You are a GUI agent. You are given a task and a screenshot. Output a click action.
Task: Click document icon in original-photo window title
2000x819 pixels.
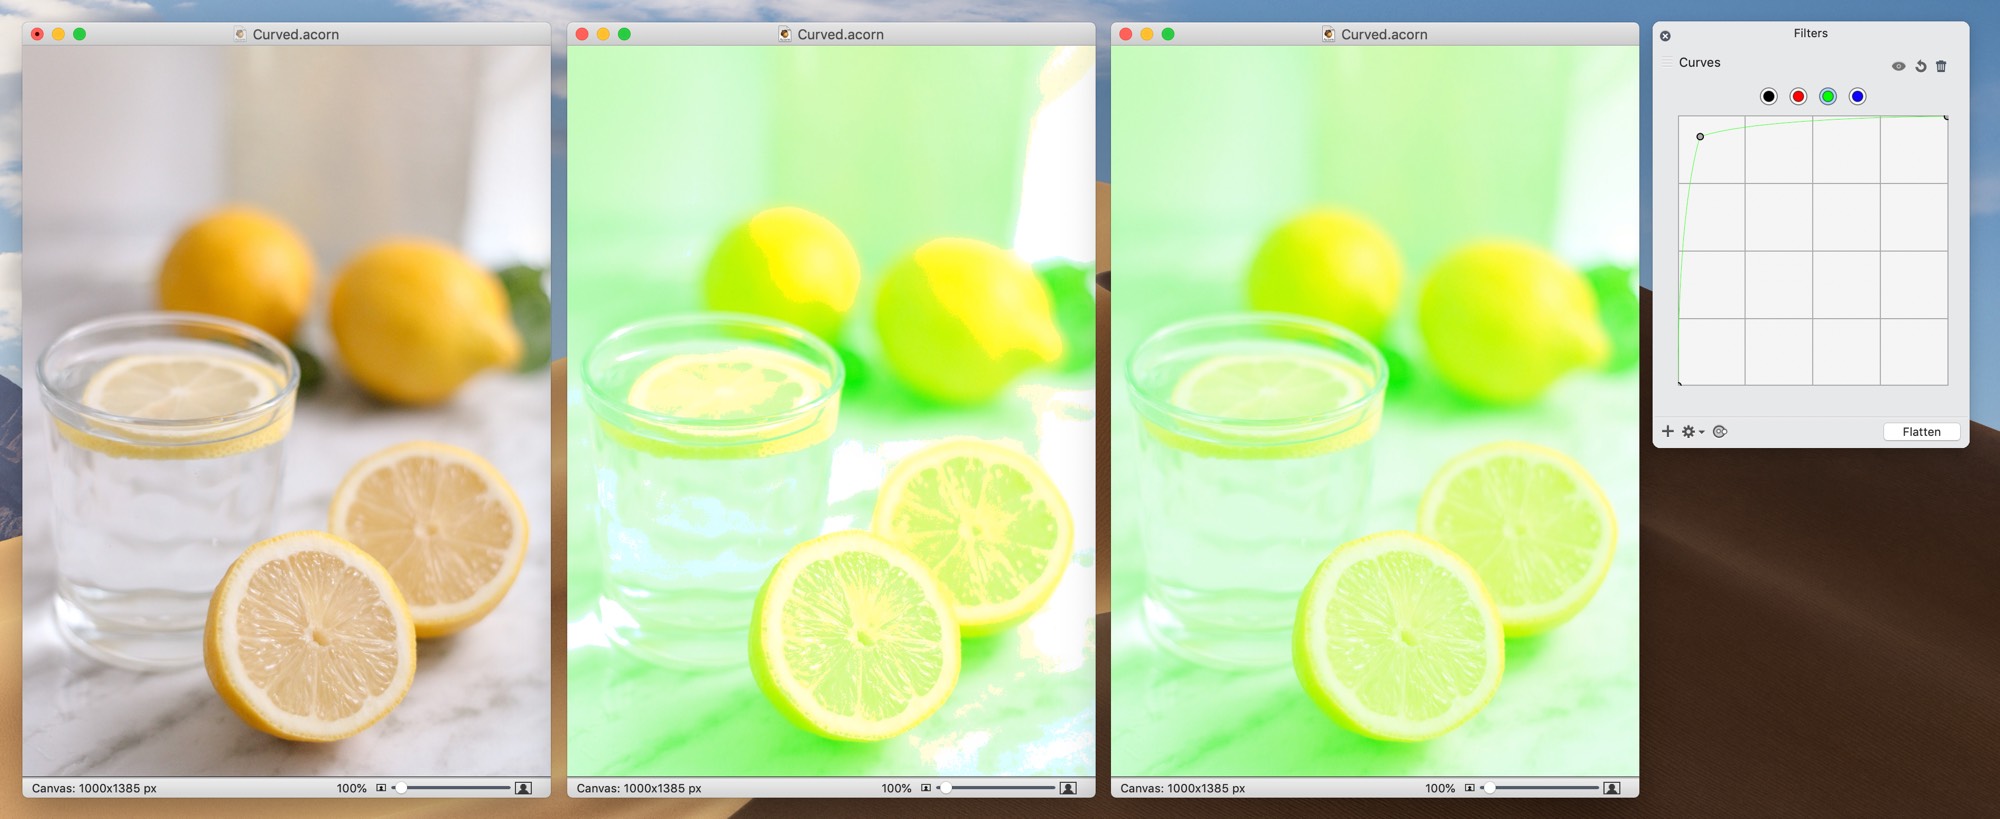click(x=240, y=34)
